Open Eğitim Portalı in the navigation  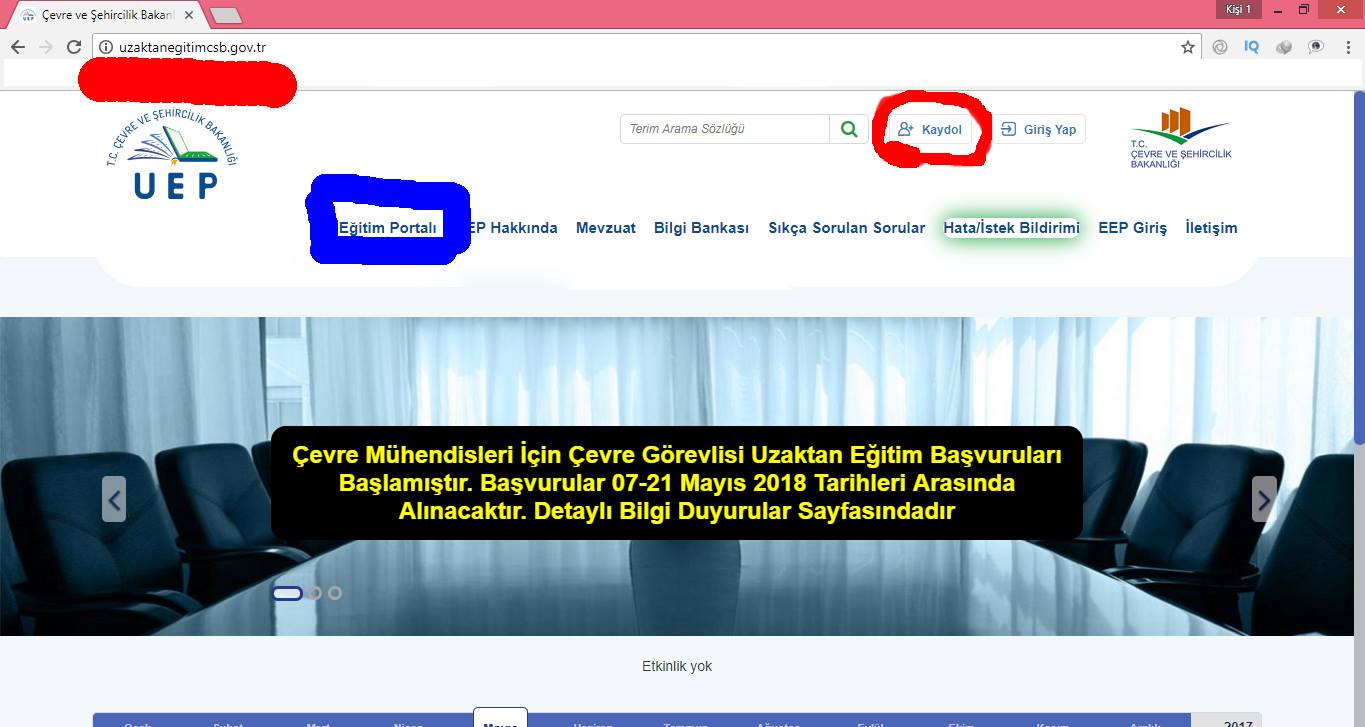coord(388,228)
